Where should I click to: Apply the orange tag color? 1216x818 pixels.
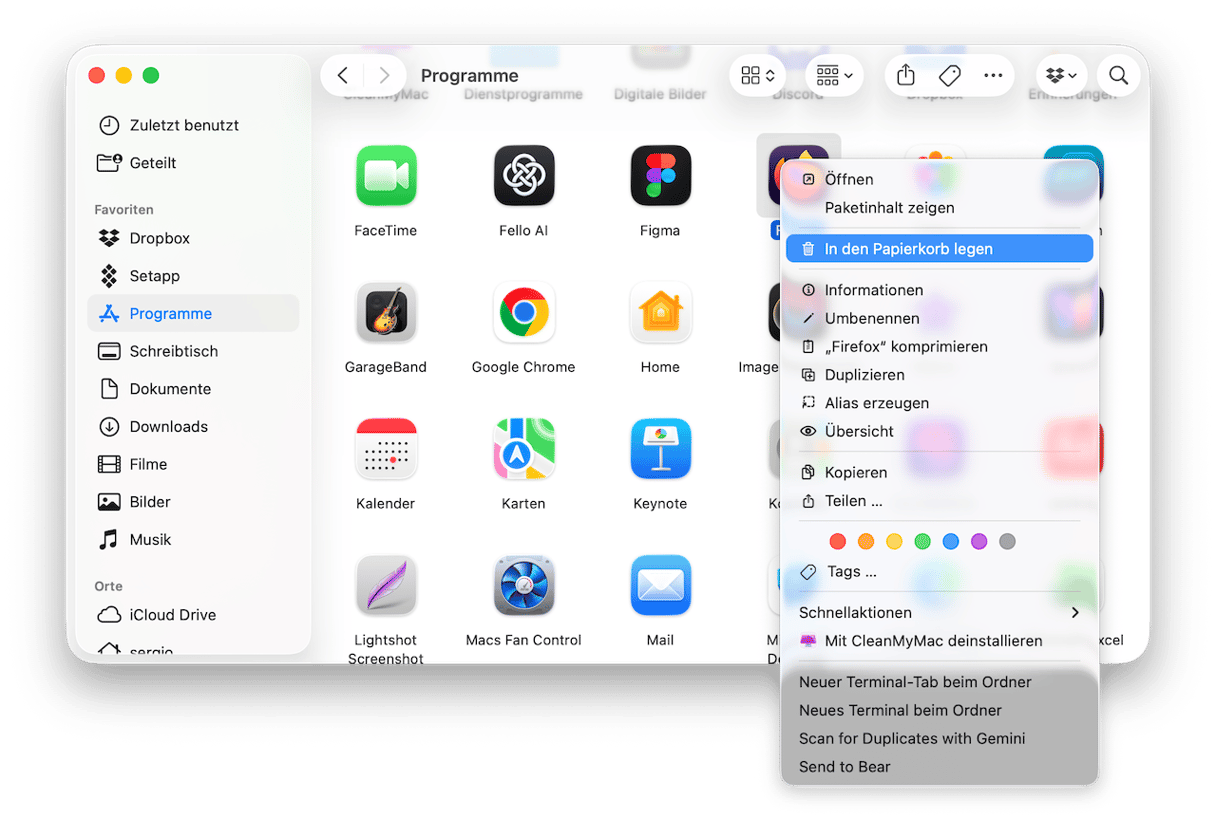pyautogui.click(x=866, y=541)
